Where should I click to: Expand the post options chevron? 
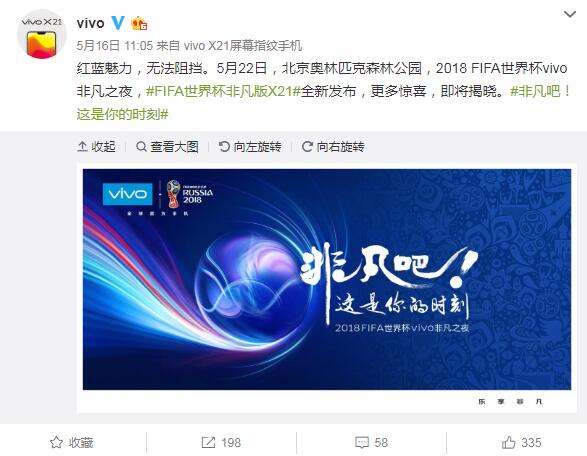coord(570,15)
